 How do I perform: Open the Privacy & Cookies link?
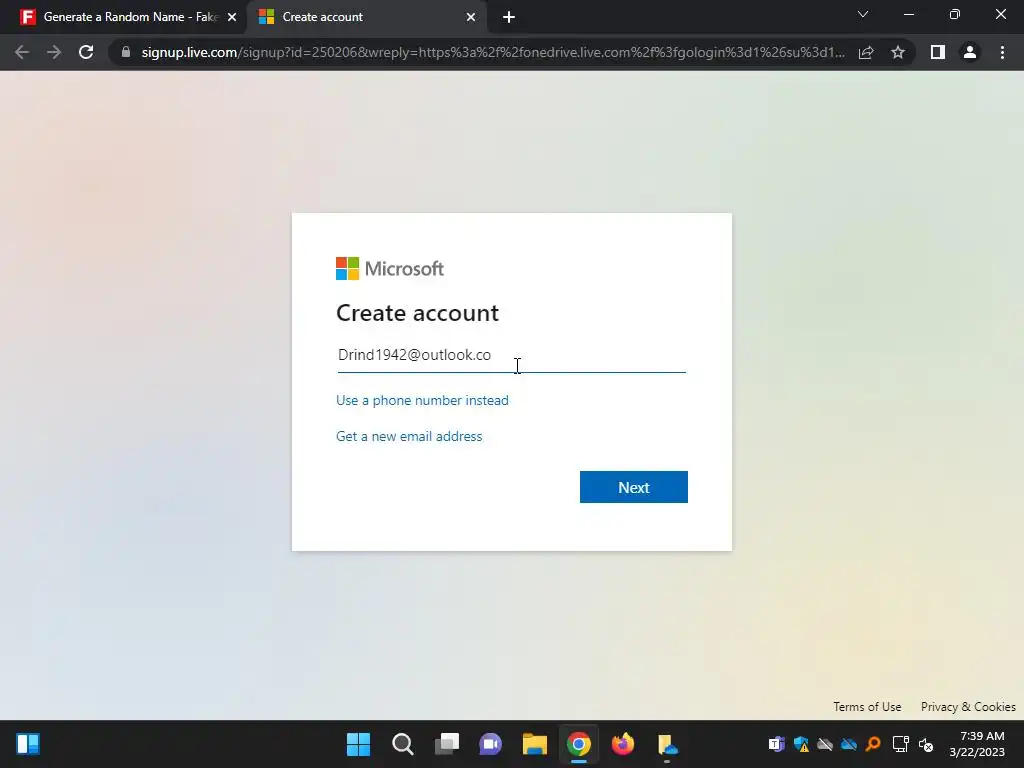968,707
